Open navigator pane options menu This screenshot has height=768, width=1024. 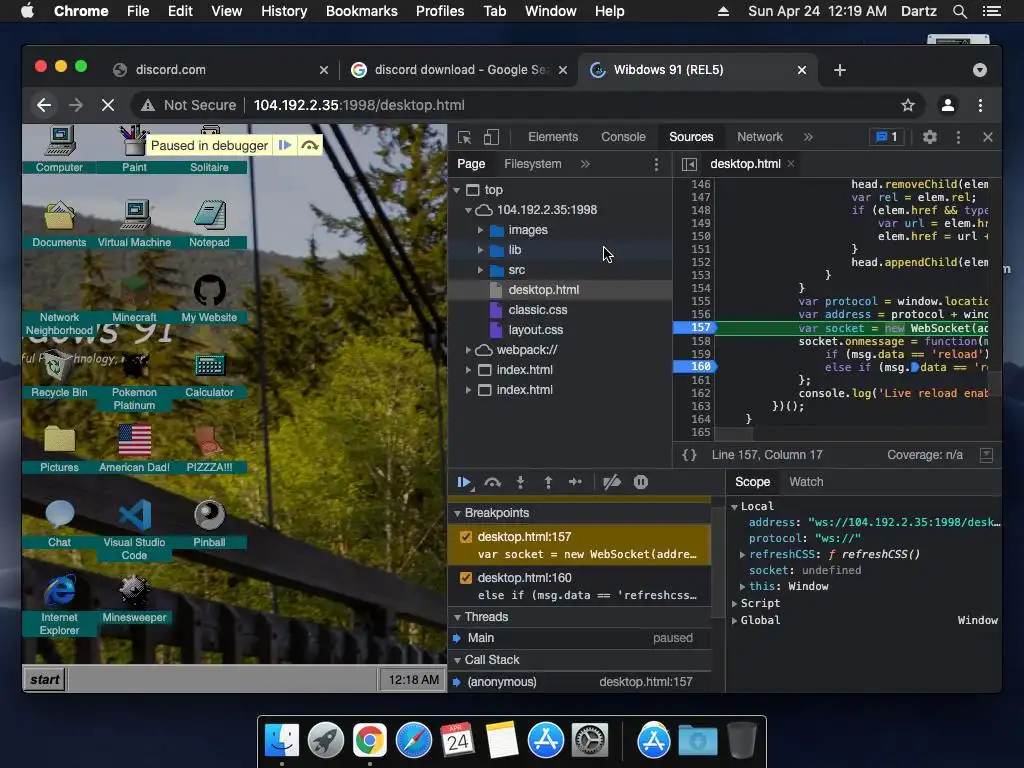(x=656, y=165)
